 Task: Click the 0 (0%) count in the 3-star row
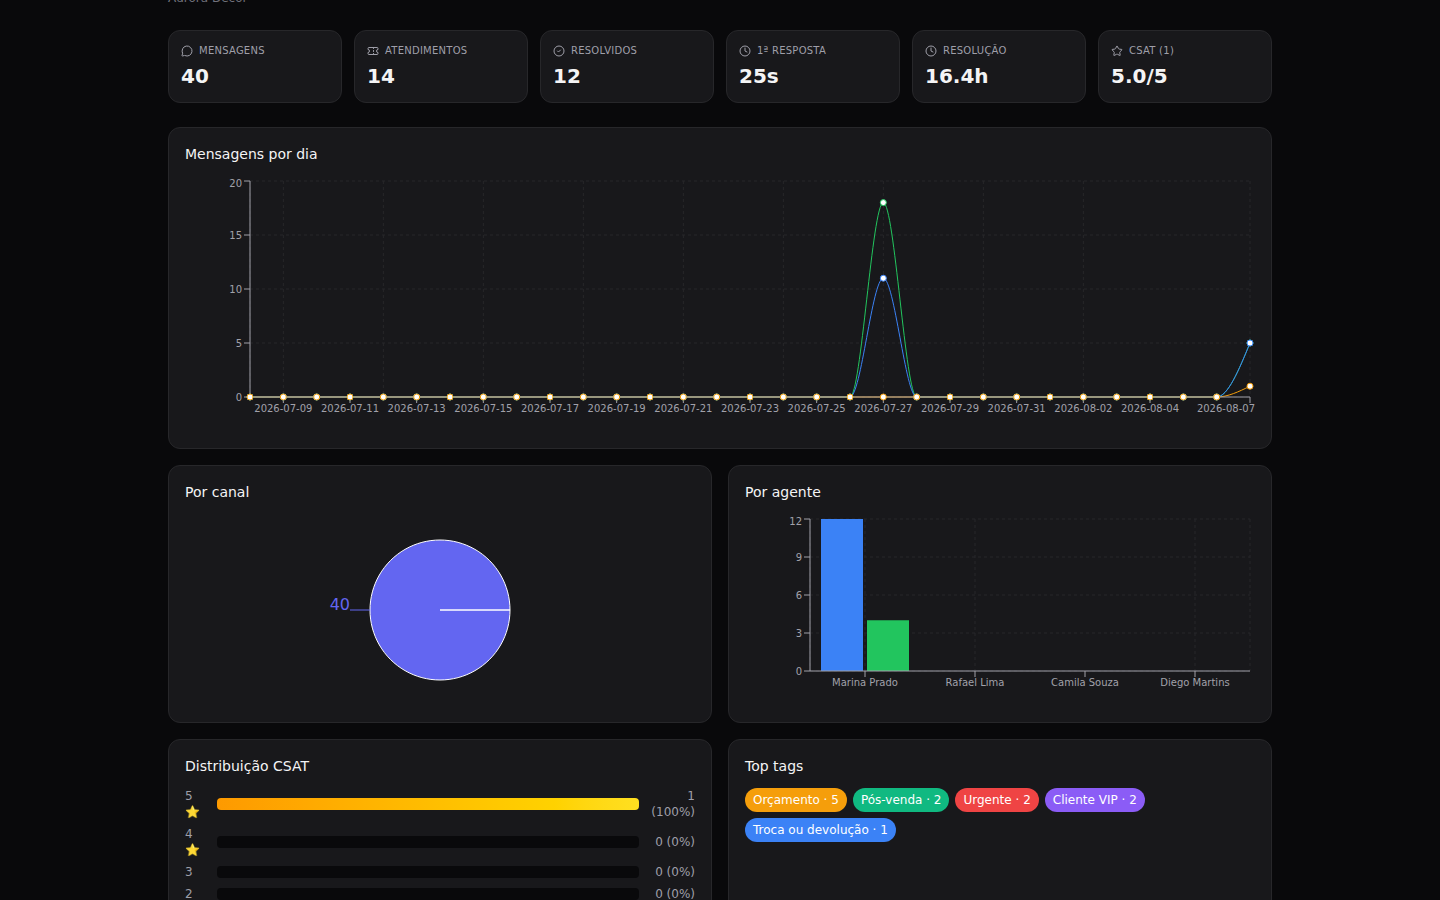(x=675, y=872)
